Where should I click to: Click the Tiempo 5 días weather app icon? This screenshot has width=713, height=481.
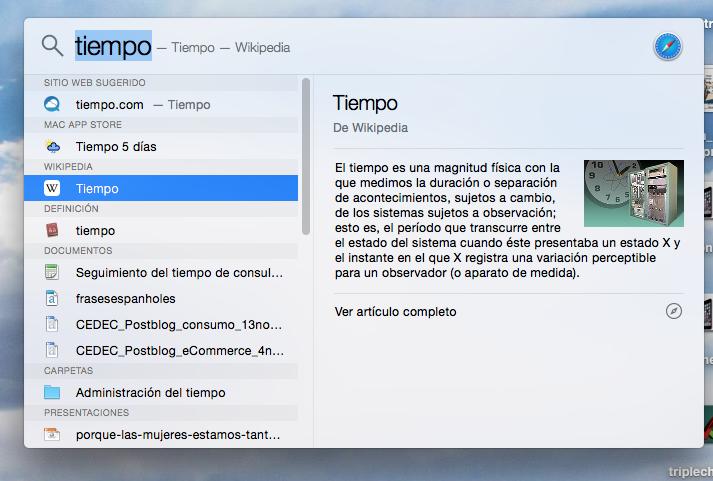tap(53, 146)
